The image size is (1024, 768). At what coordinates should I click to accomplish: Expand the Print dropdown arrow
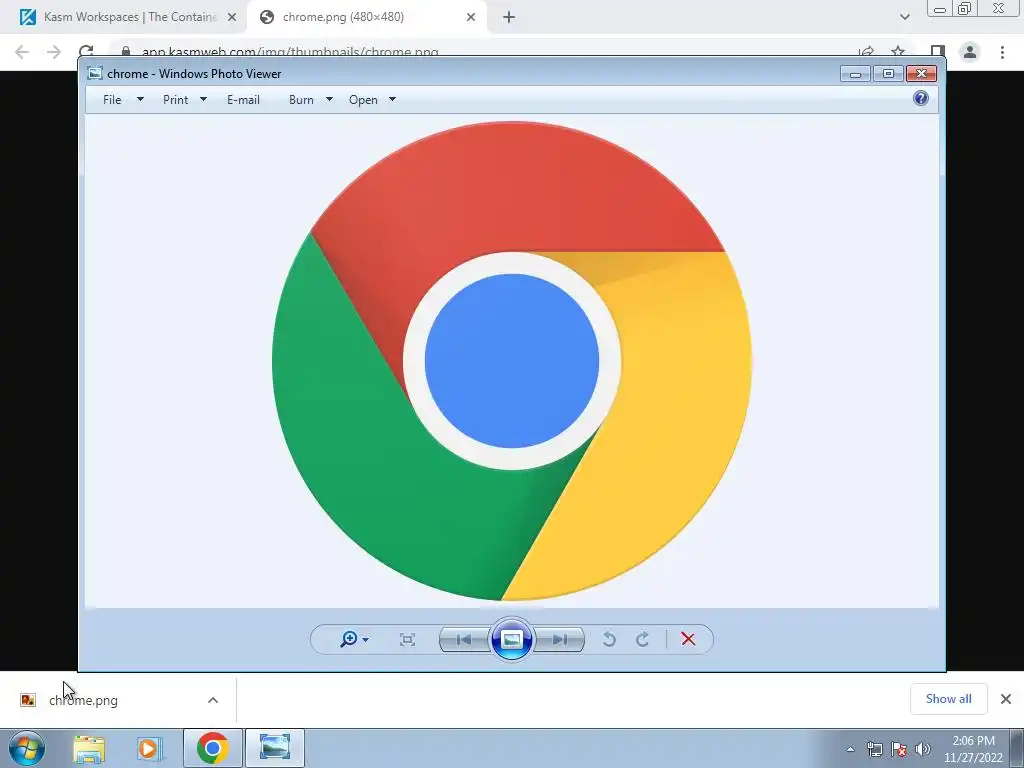(203, 99)
